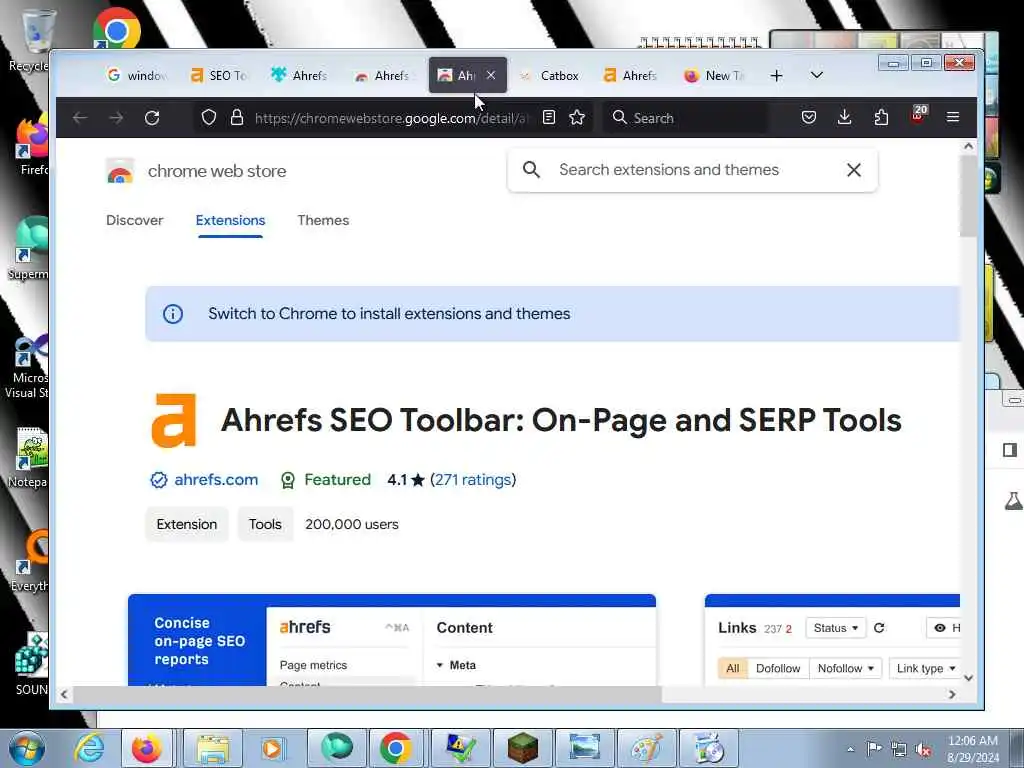The height and width of the screenshot is (768, 1024).
Task: Click the Extension category chip
Action: (187, 524)
